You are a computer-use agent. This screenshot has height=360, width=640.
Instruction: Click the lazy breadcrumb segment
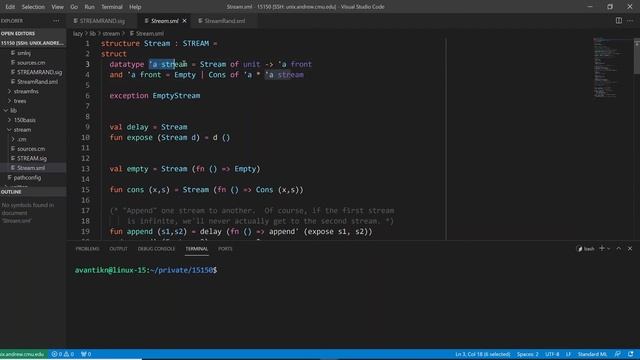[78, 33]
